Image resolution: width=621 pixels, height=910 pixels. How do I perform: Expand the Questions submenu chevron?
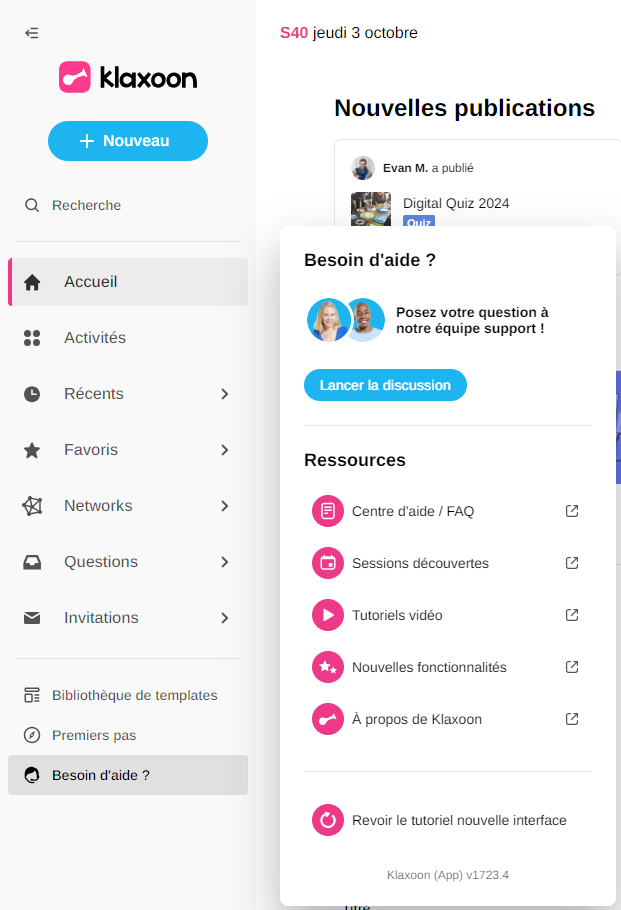pyautogui.click(x=225, y=562)
